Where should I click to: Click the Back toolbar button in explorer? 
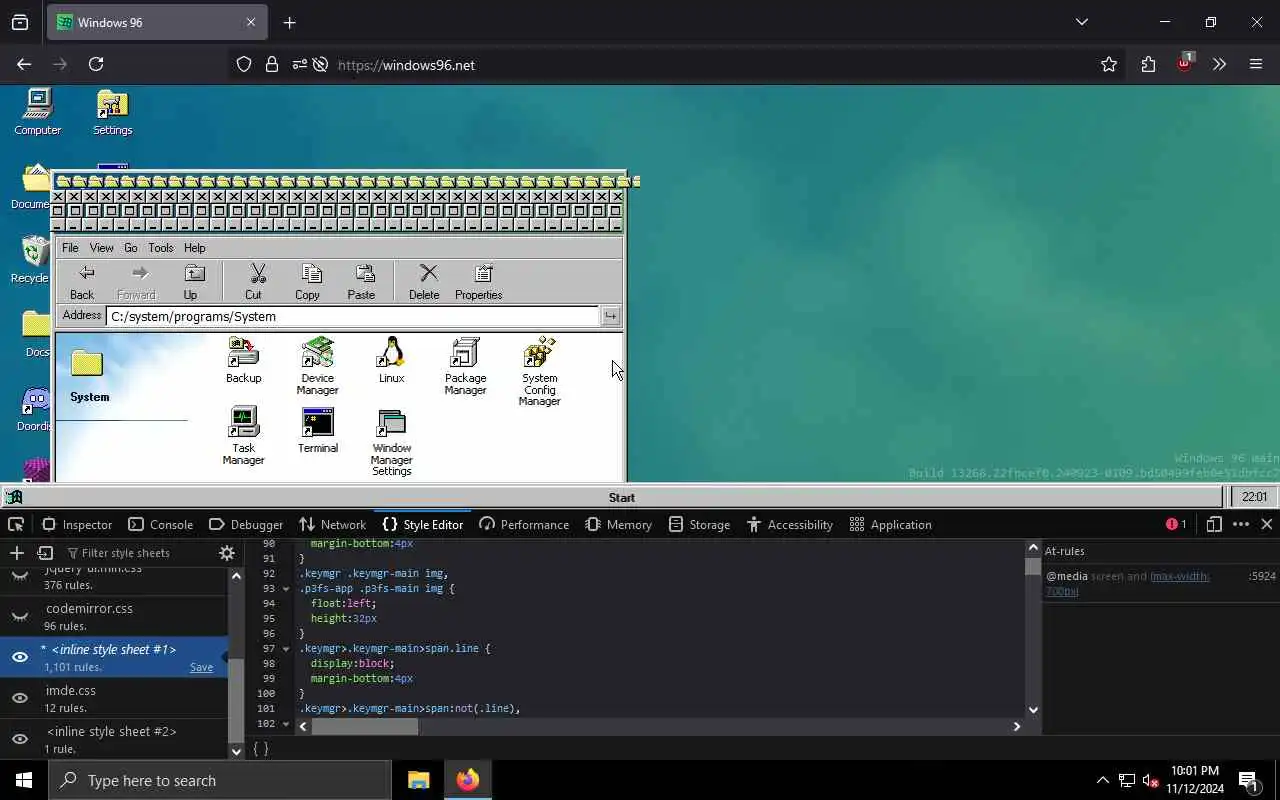click(x=82, y=282)
